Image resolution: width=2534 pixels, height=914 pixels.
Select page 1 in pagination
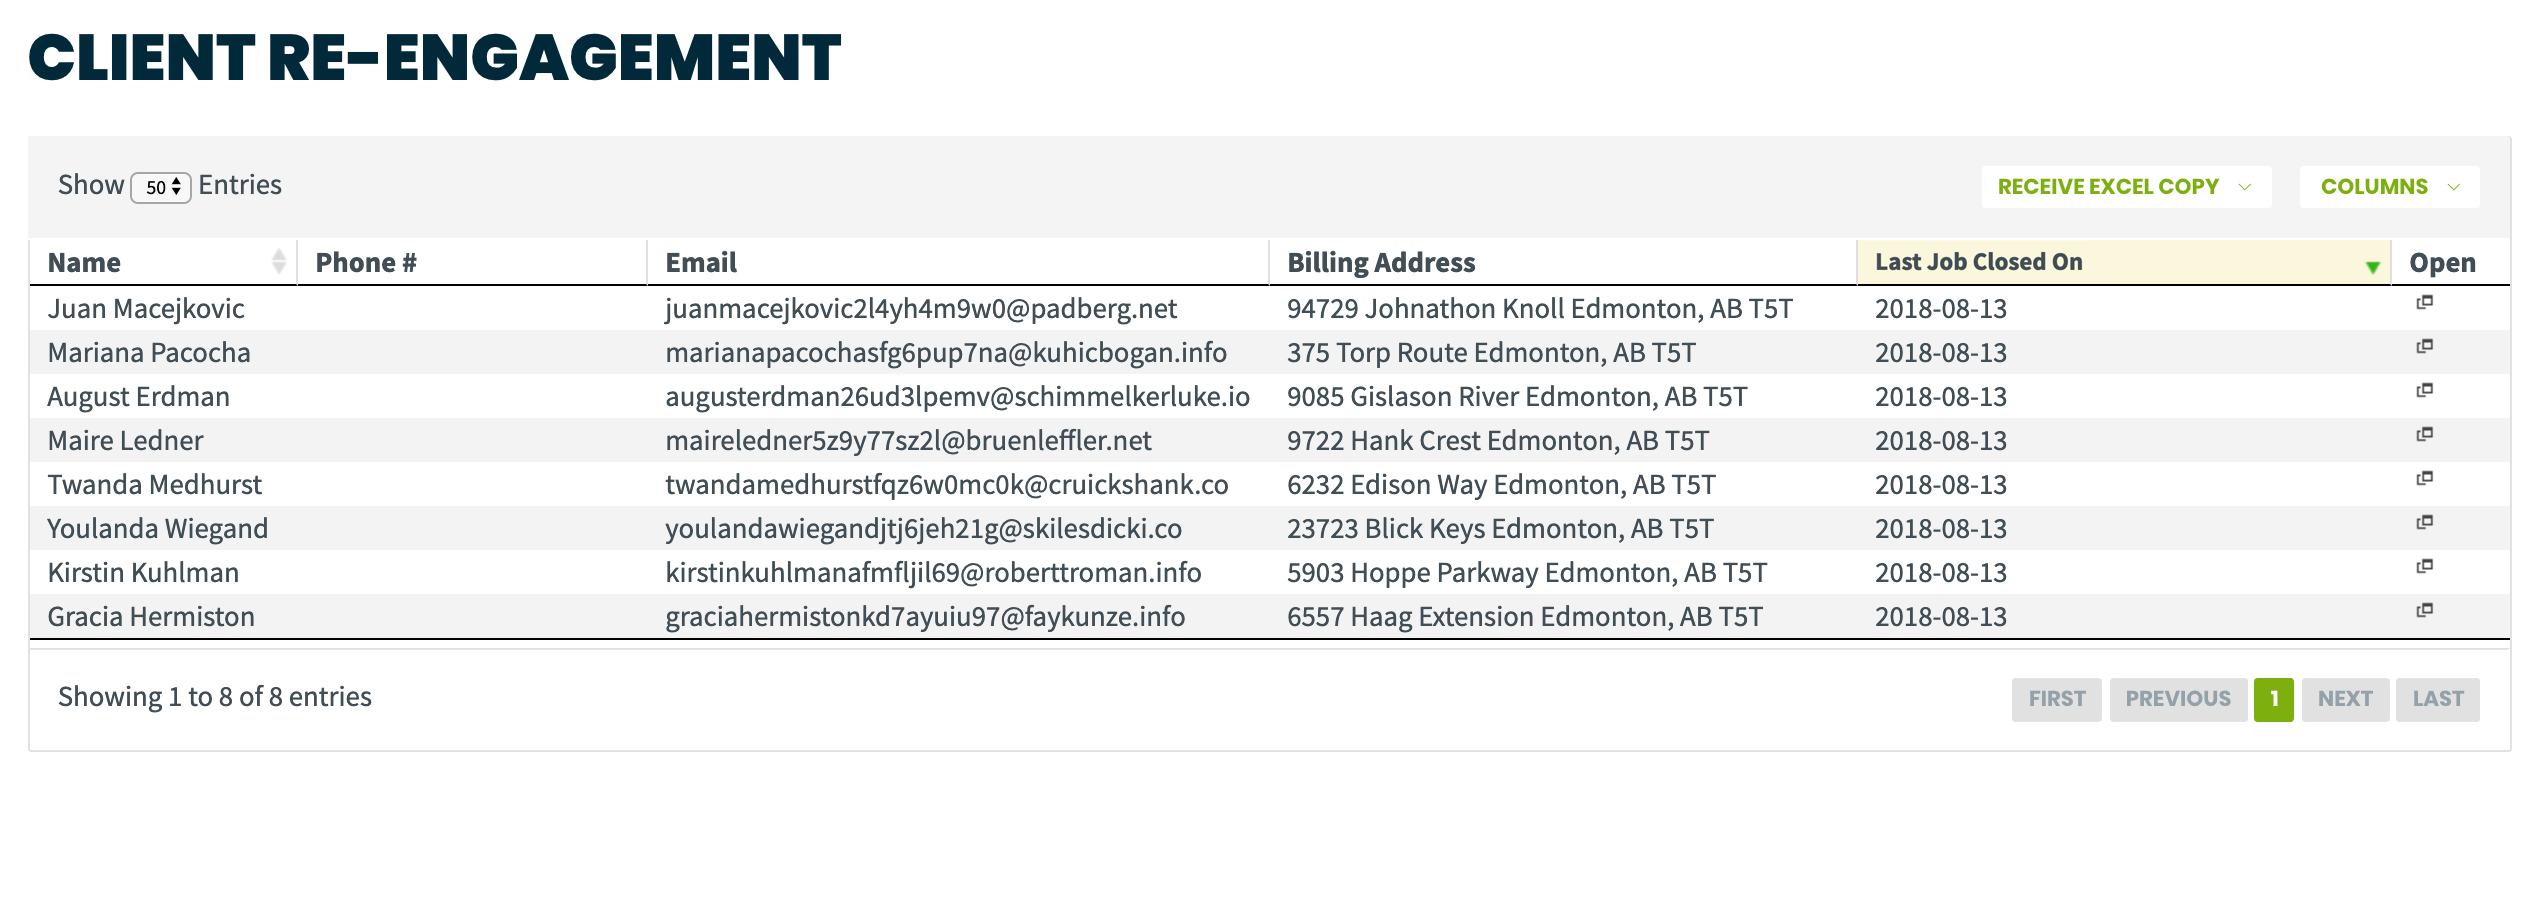click(x=2273, y=699)
